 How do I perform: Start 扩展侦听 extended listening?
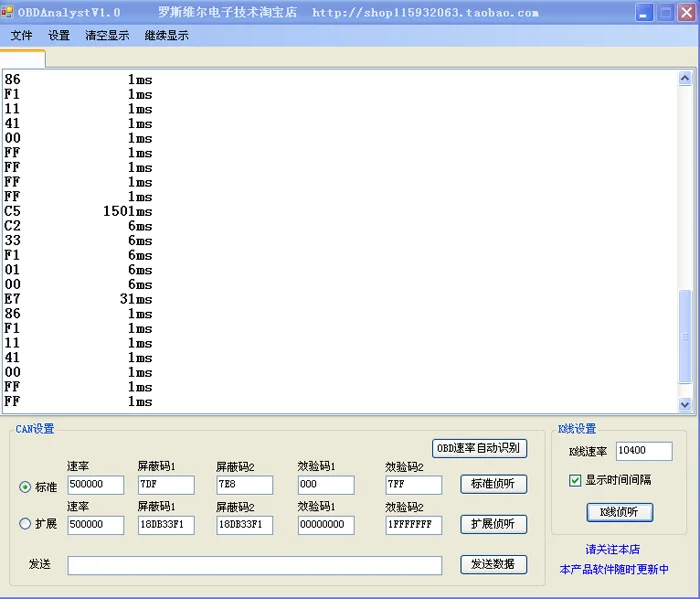[493, 524]
